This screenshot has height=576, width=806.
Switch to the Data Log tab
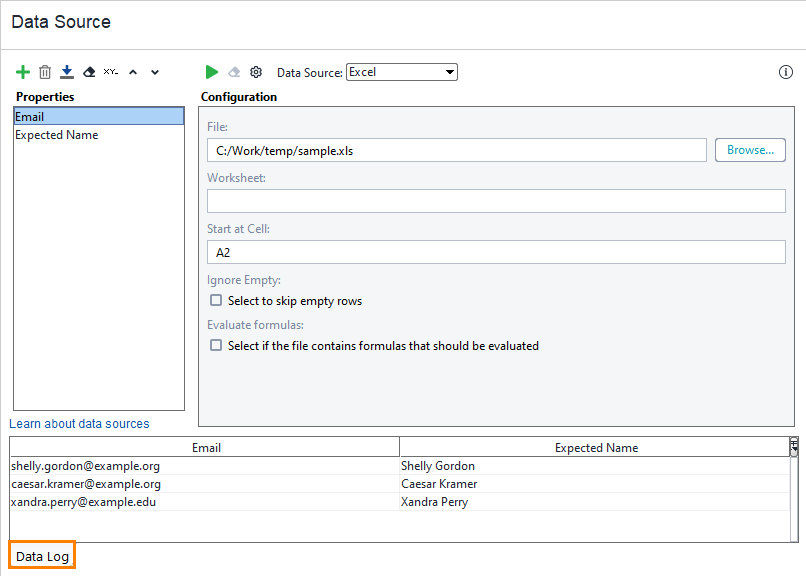click(x=41, y=555)
